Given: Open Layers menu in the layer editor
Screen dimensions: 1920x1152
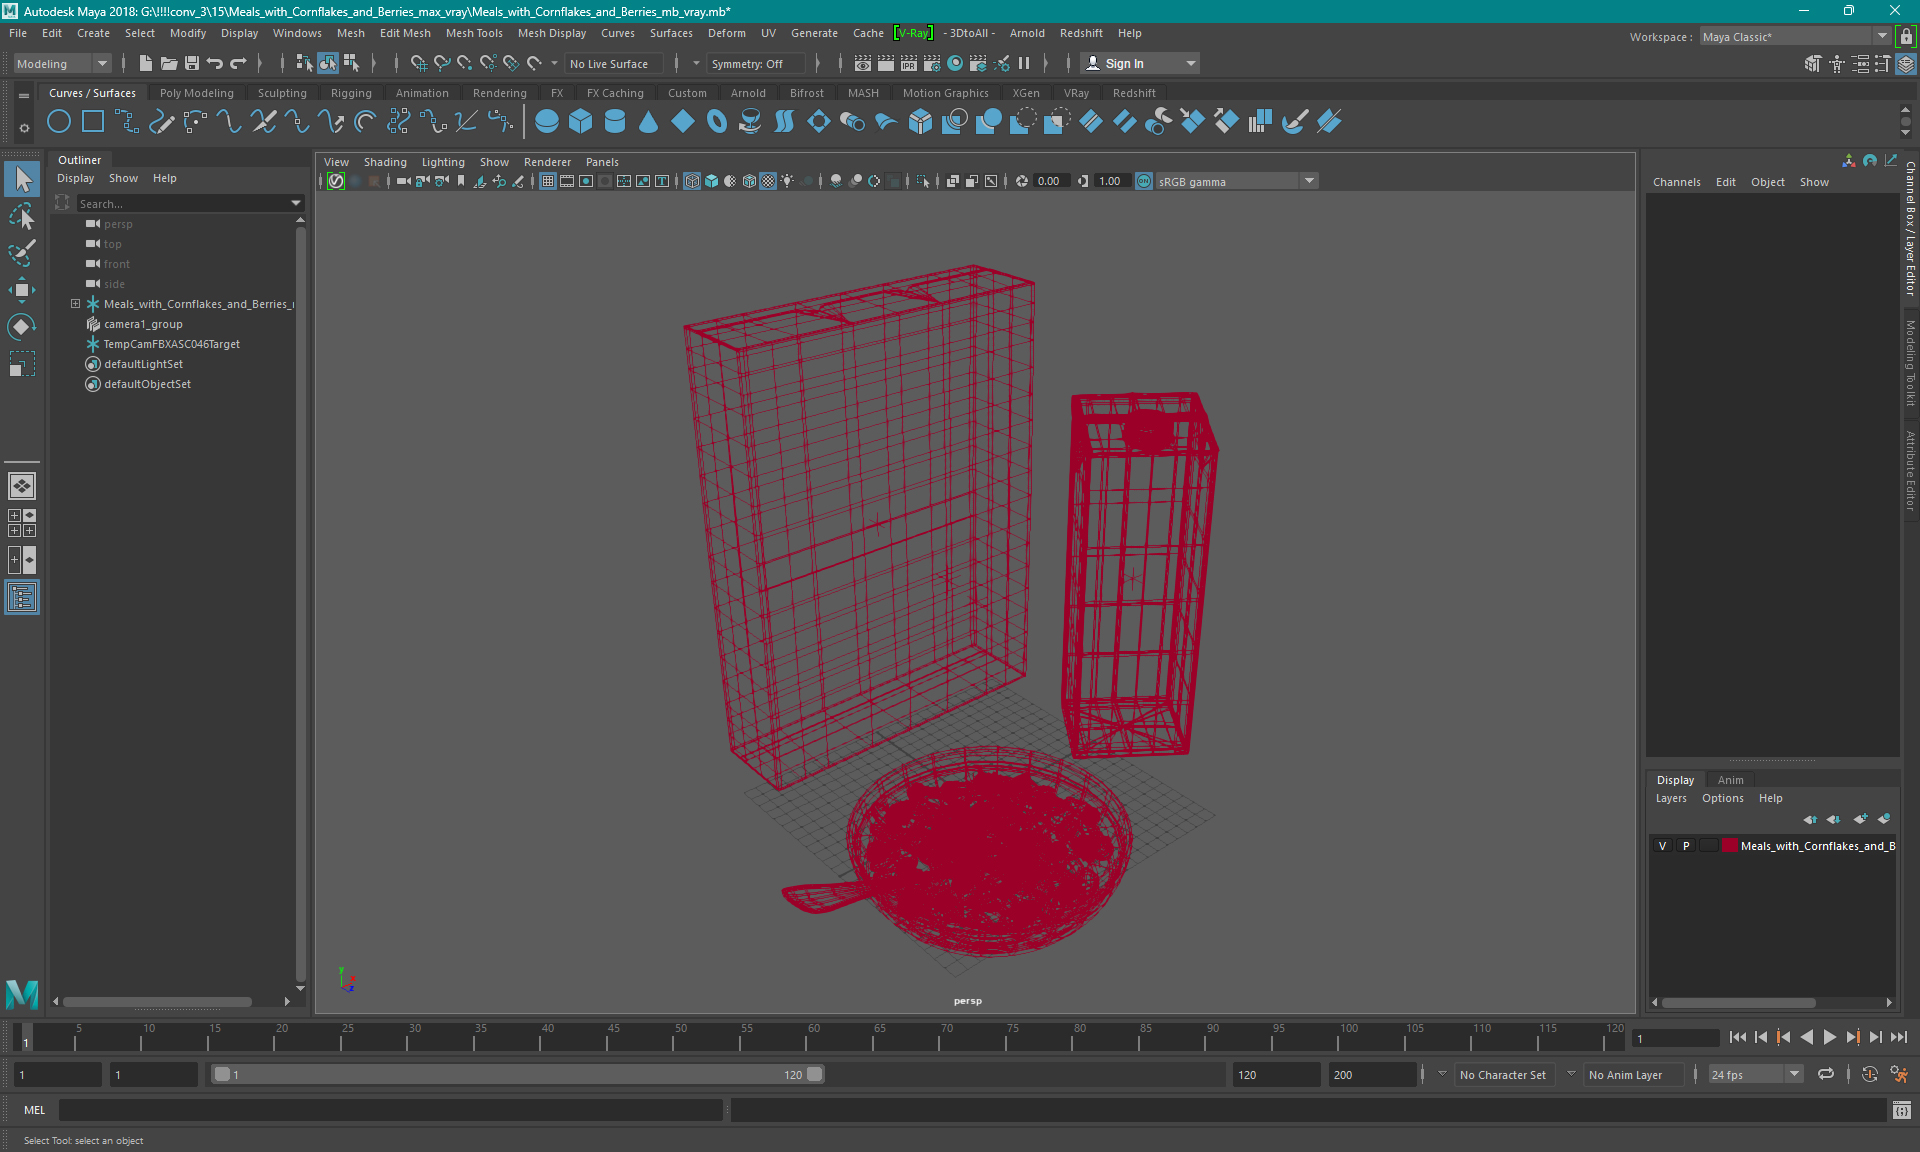Looking at the screenshot, I should tap(1670, 798).
